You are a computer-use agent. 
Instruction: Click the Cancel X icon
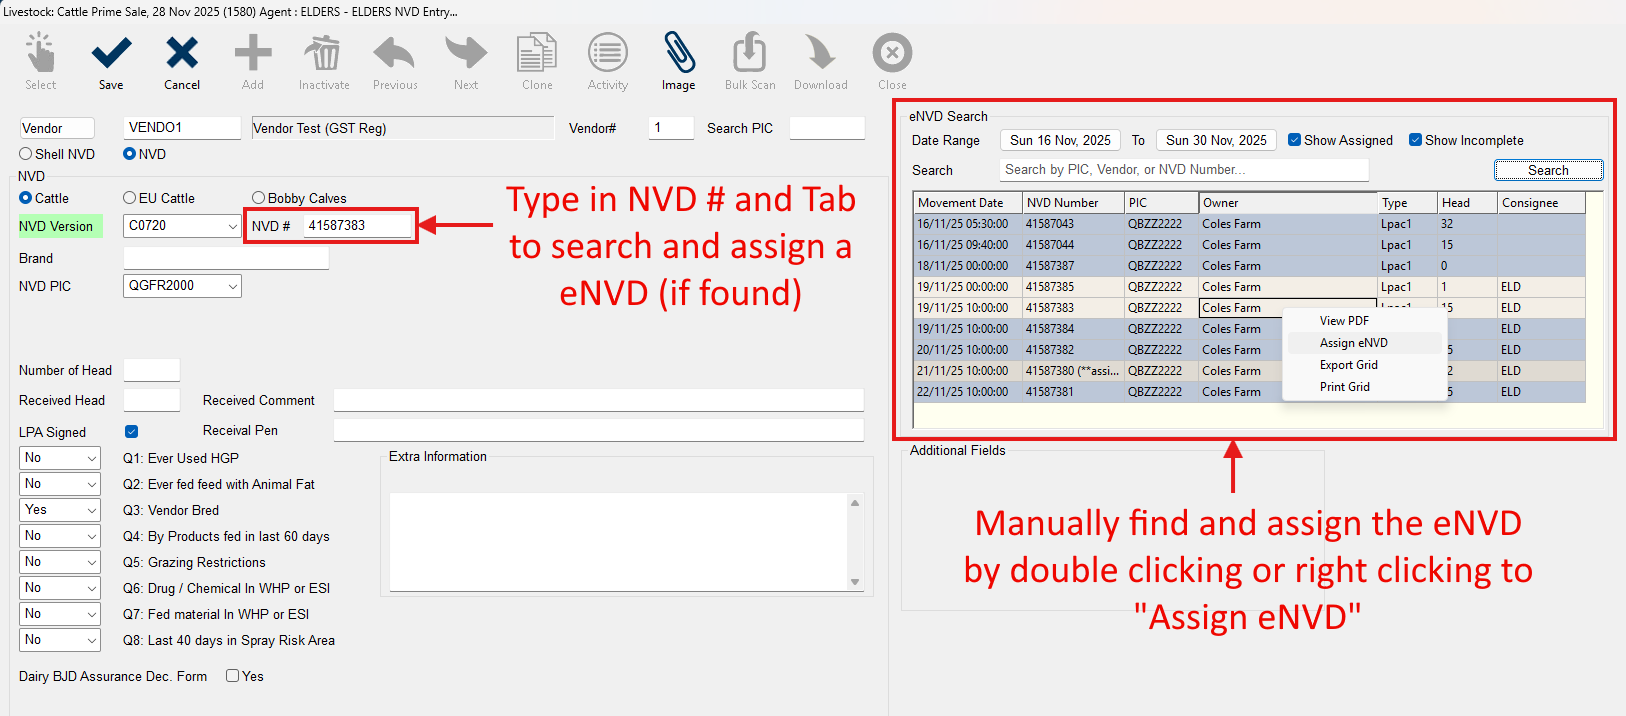(x=182, y=53)
